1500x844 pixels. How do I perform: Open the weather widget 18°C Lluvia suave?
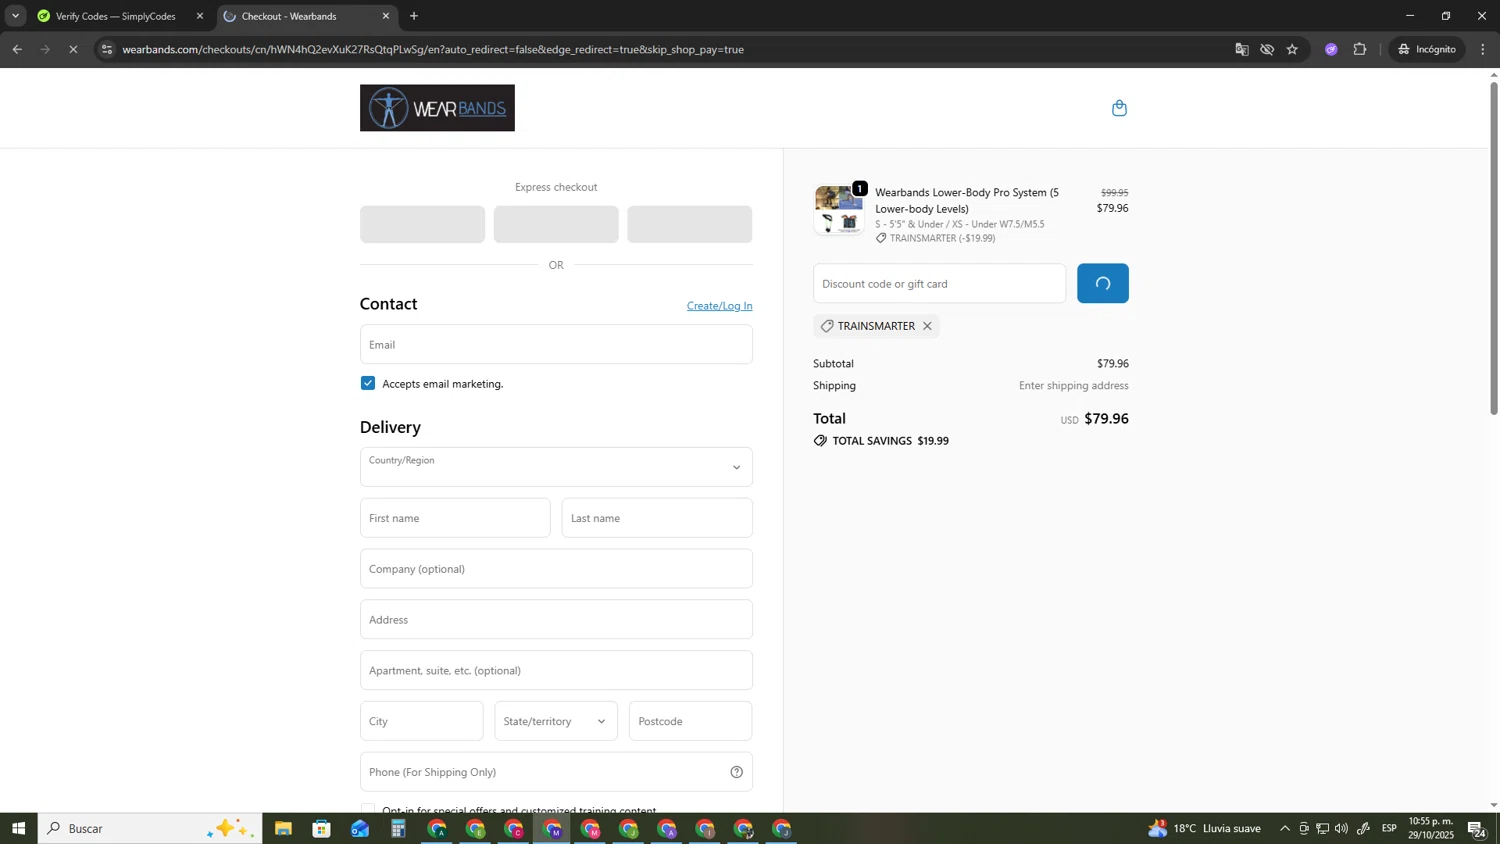pos(1204,828)
